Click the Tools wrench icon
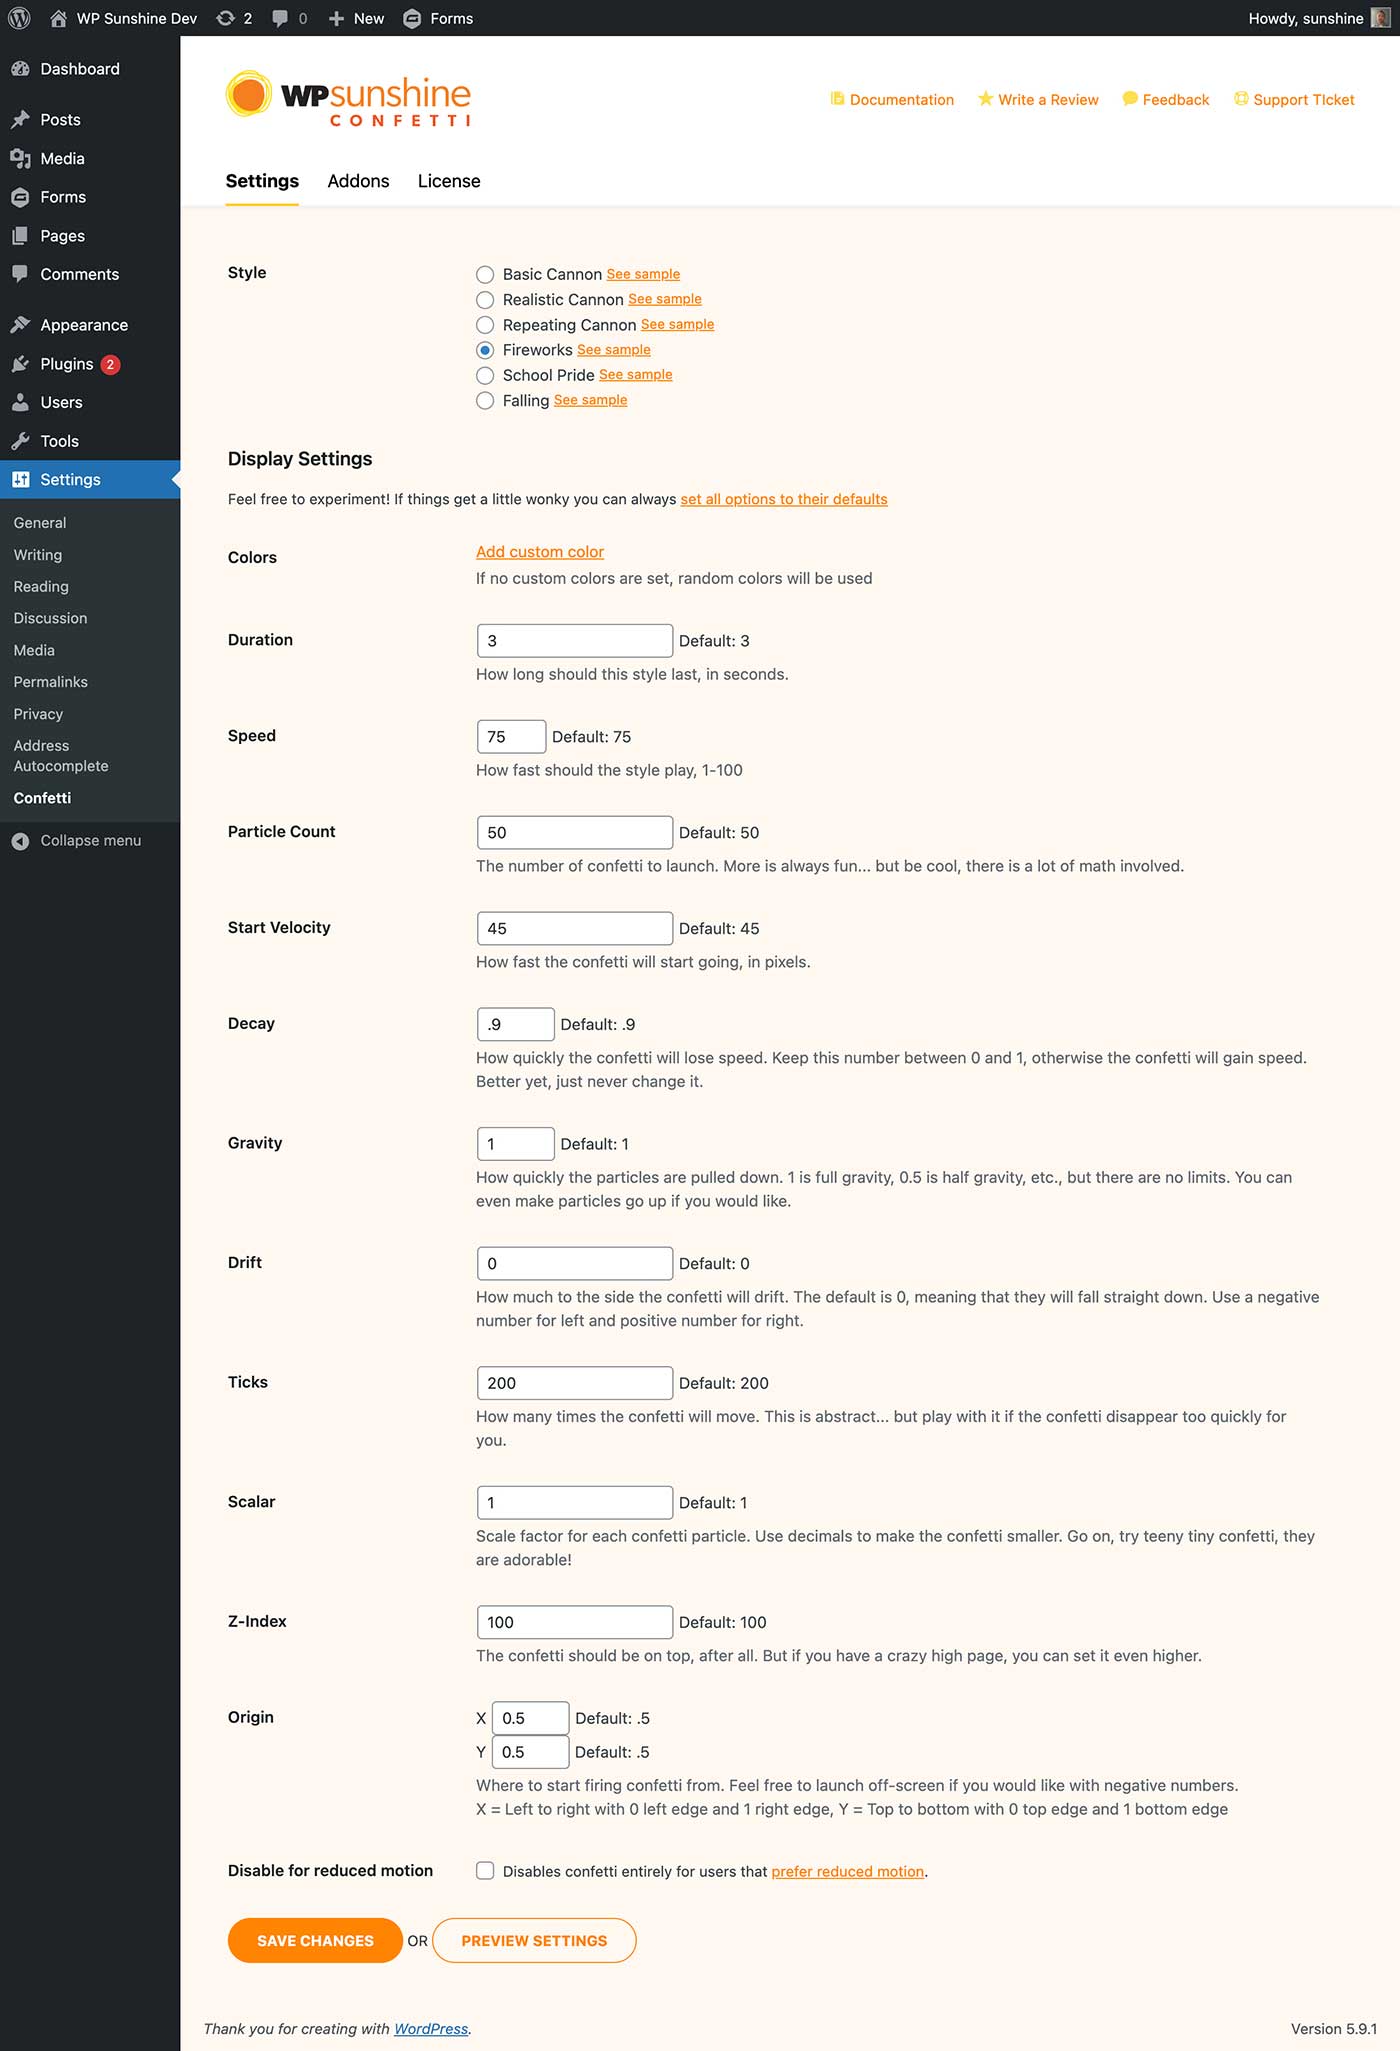 click(x=20, y=441)
